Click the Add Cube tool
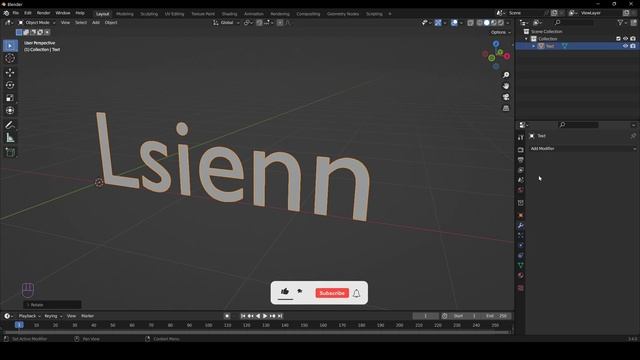Image resolution: width=640 pixels, height=360 pixels. pyautogui.click(x=10, y=153)
